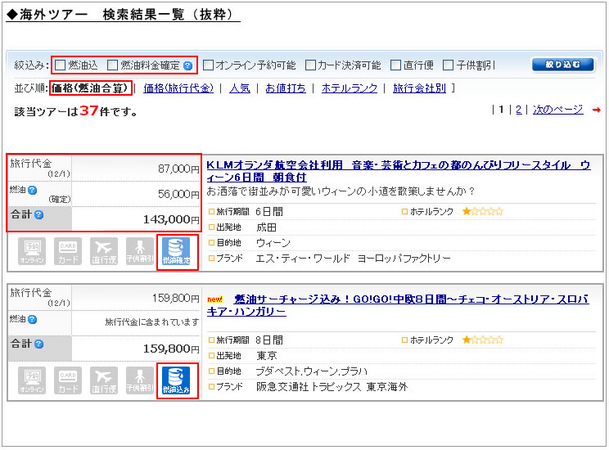This screenshot has width=609, height=450.
Task: Select the 子供割引 checkbox
Action: click(448, 65)
